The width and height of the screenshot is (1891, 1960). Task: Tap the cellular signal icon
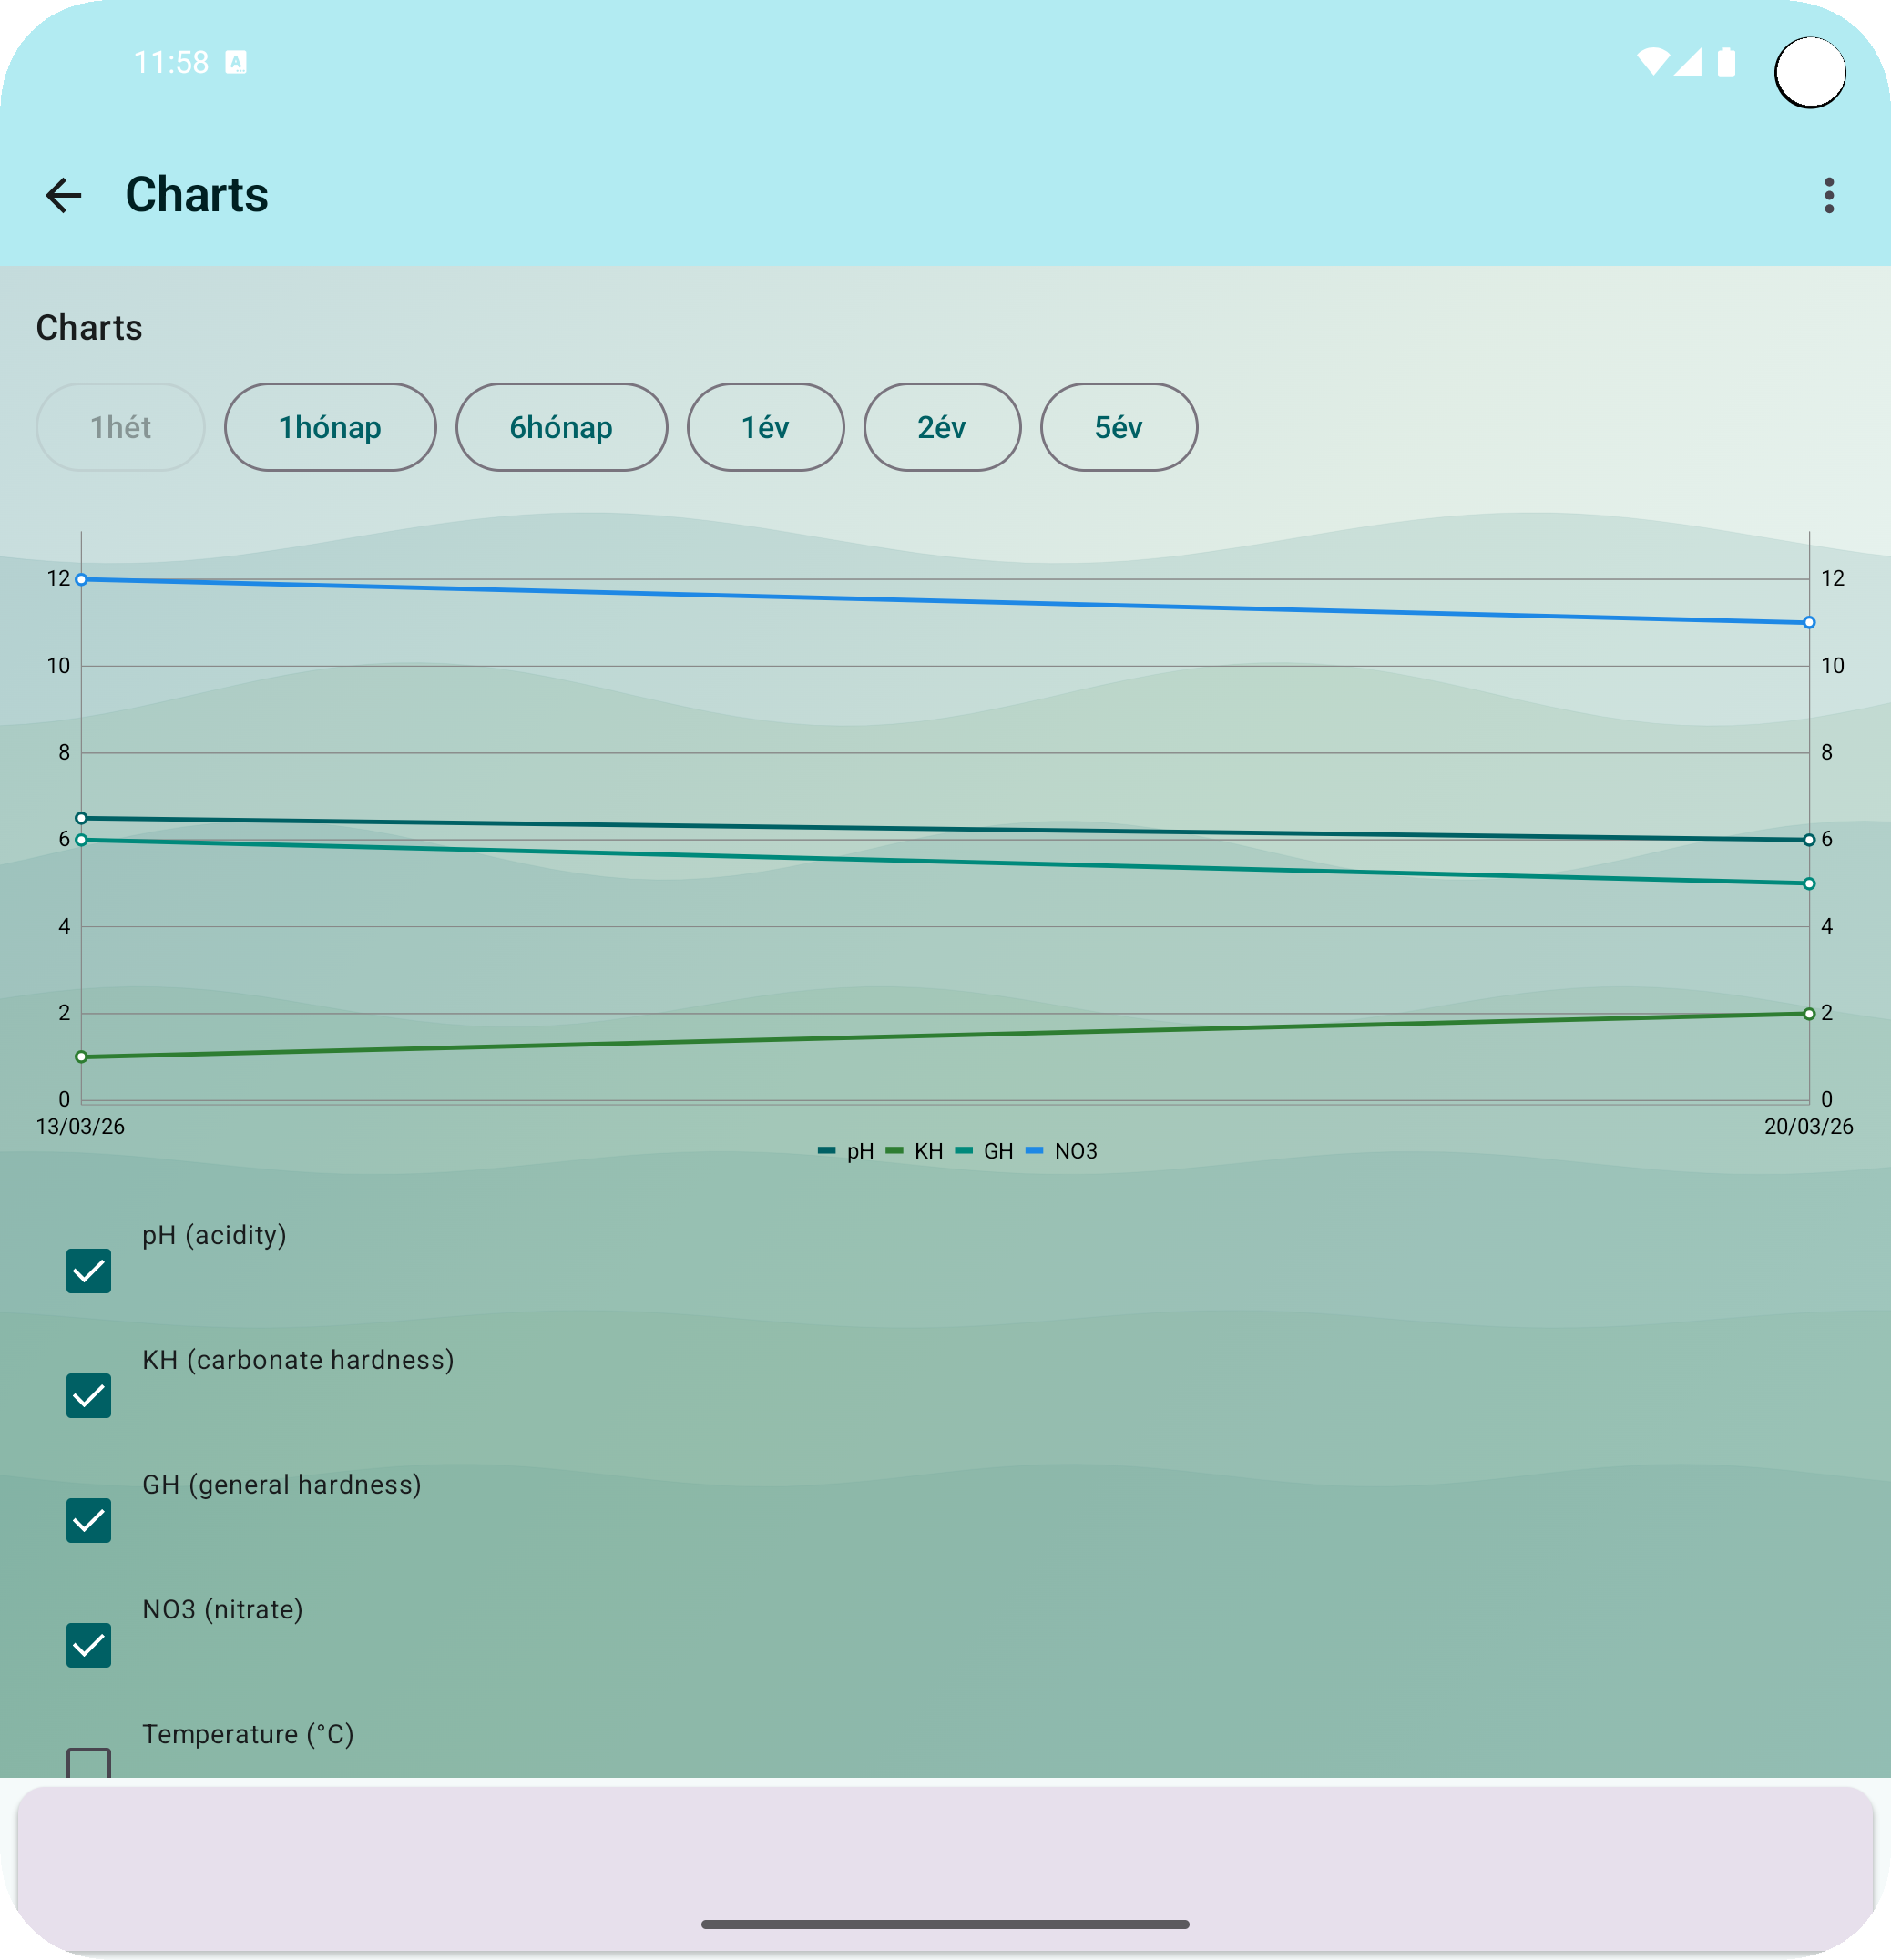1688,62
